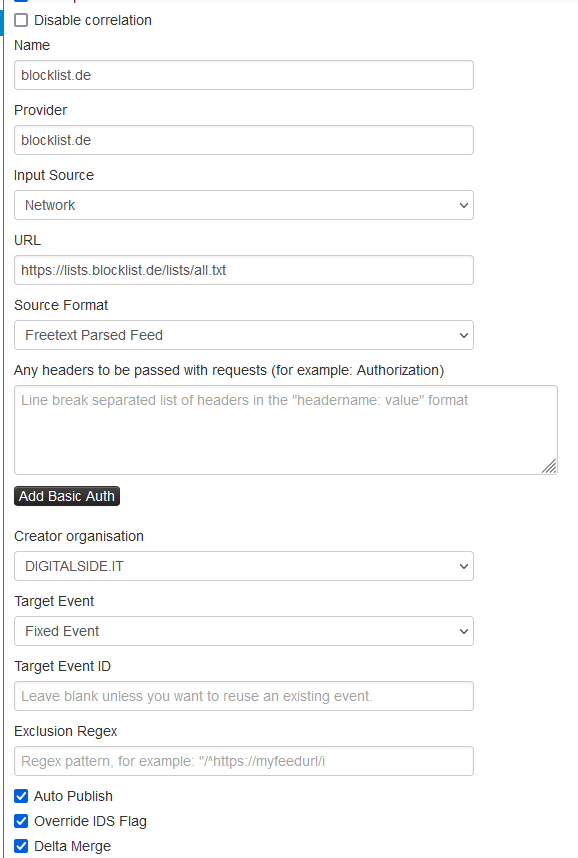This screenshot has width=578, height=858.
Task: Open the Creator organisation dropdown
Action: pyautogui.click(x=243, y=566)
